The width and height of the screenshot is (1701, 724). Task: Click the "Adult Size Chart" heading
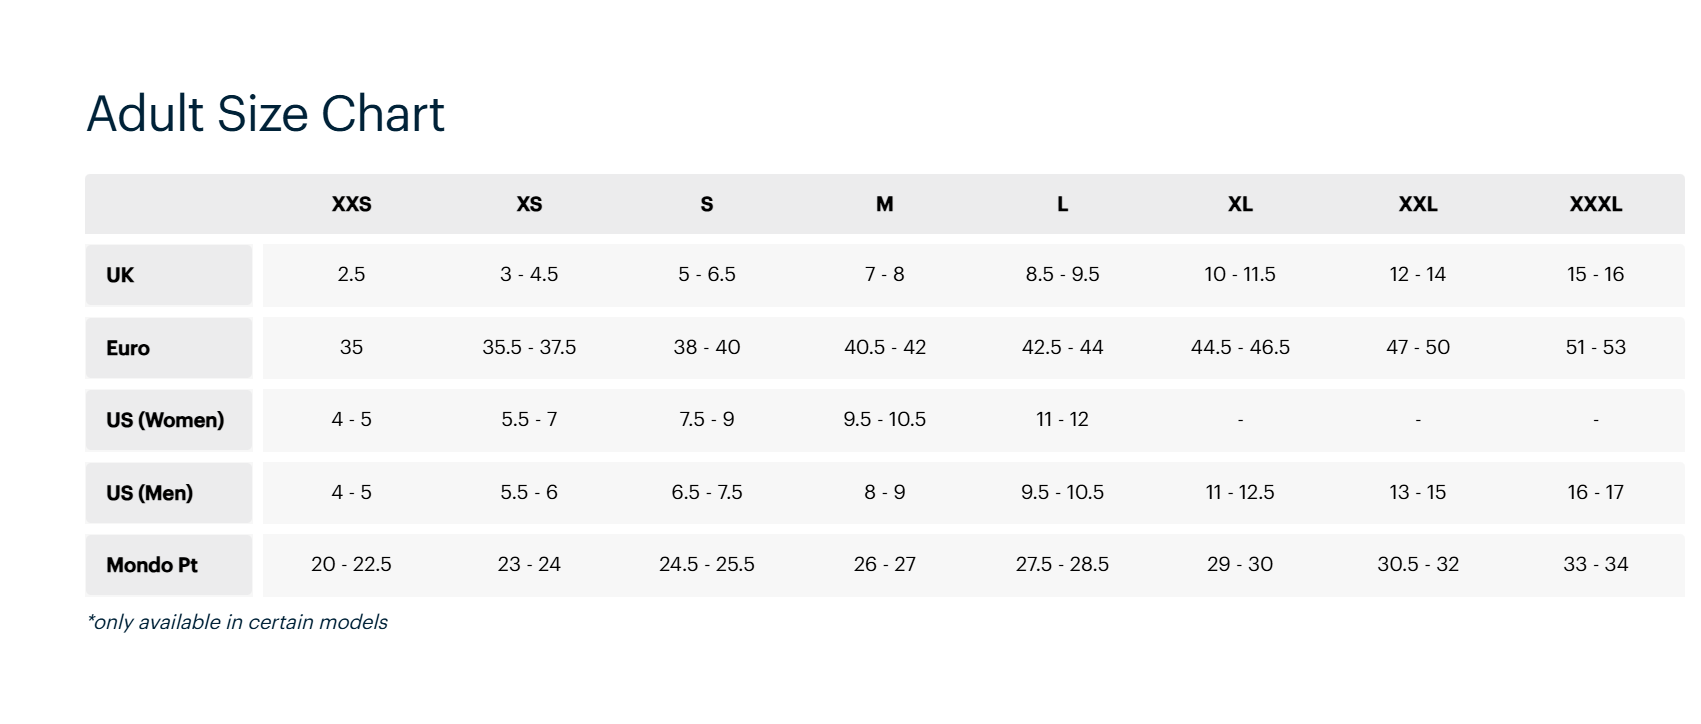265,114
